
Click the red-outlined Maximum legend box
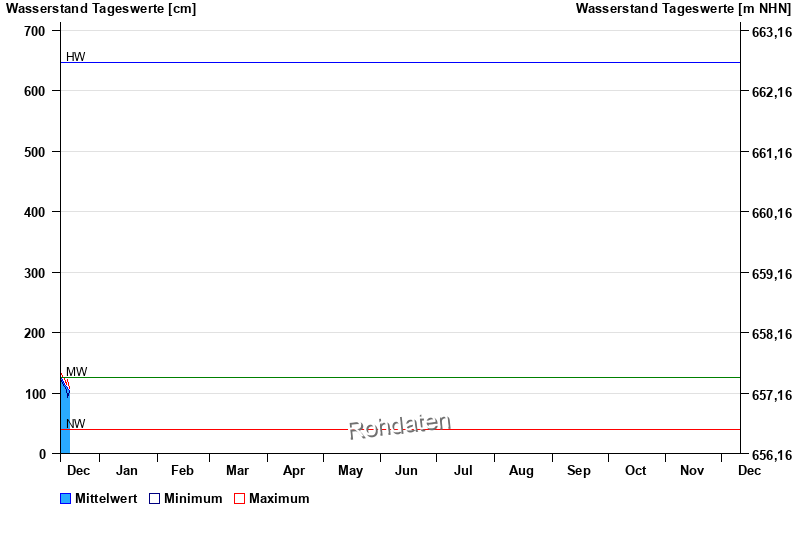pos(239,499)
